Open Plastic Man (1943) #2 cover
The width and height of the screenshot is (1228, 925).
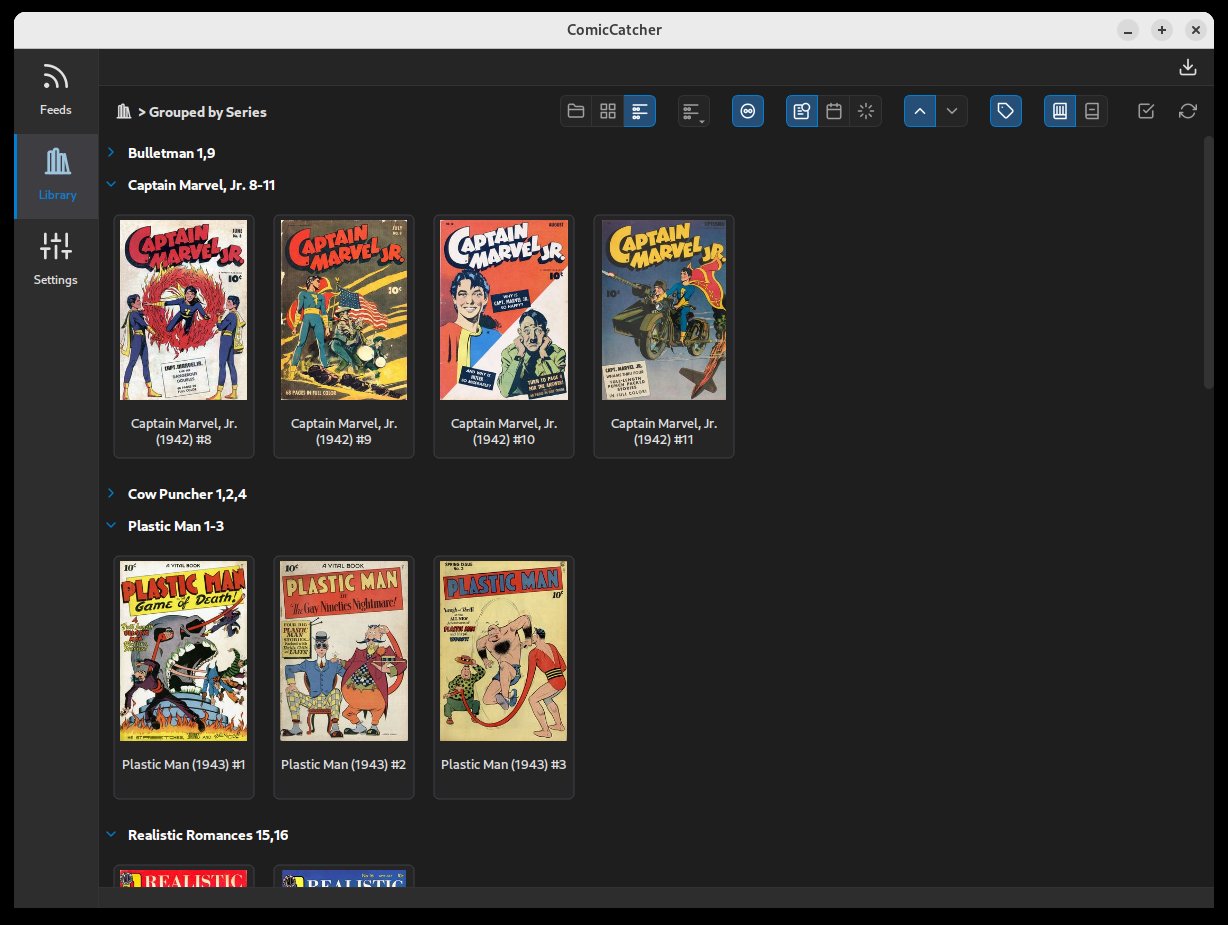344,652
